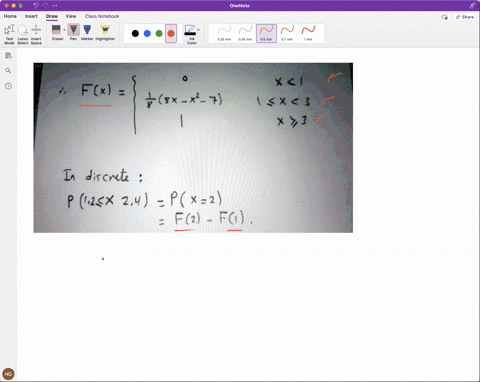Show the notebooks navigation pane

8,55
